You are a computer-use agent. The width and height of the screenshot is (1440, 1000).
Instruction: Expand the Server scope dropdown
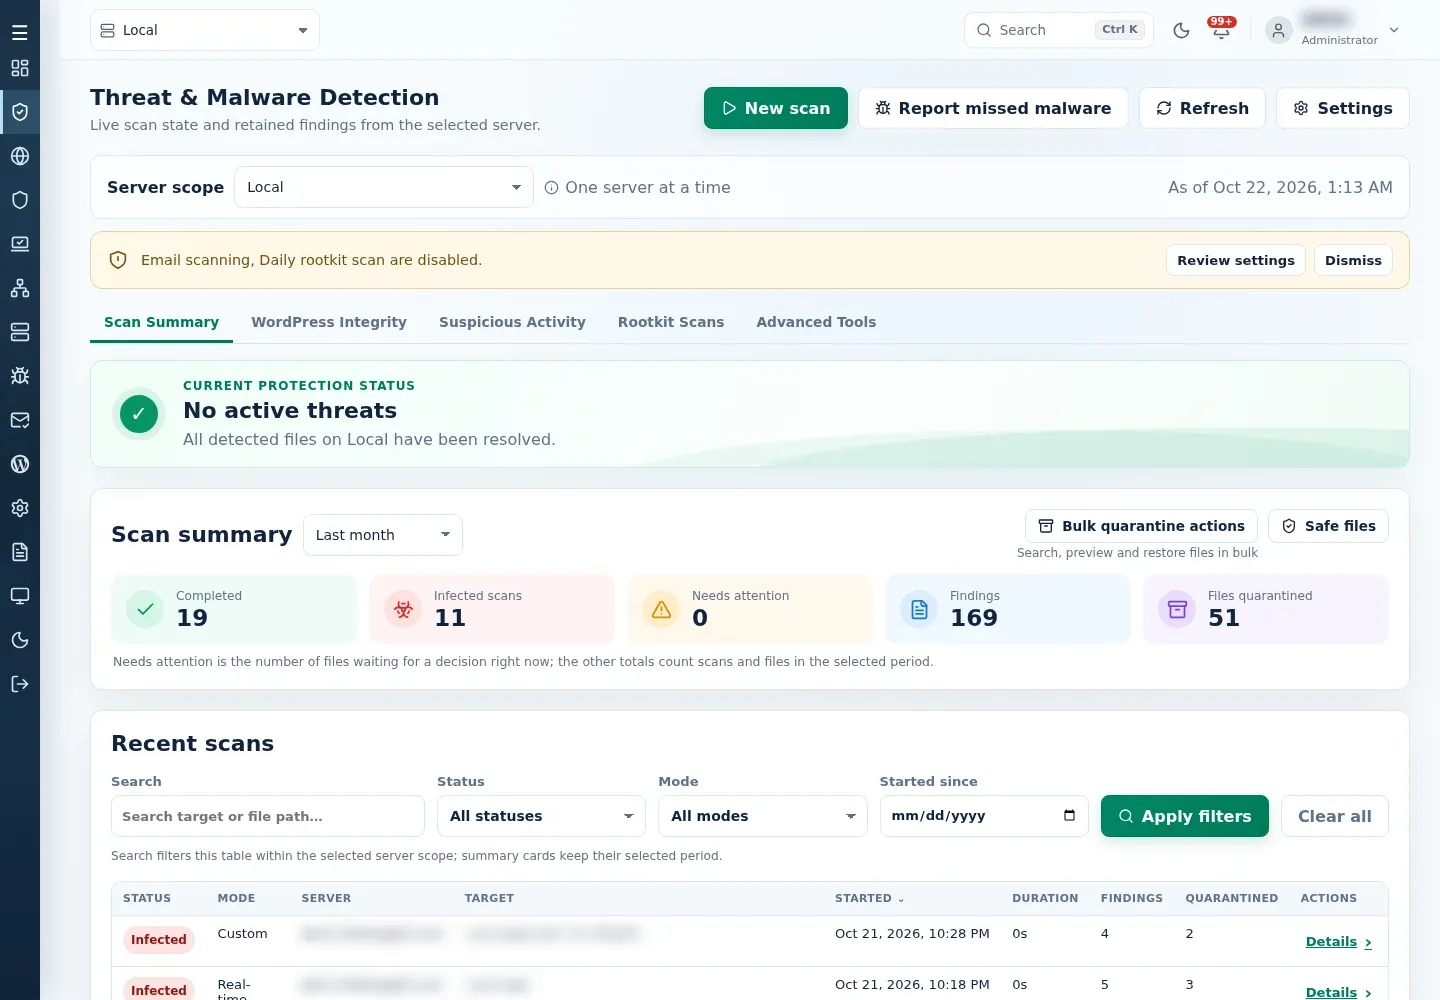(384, 187)
